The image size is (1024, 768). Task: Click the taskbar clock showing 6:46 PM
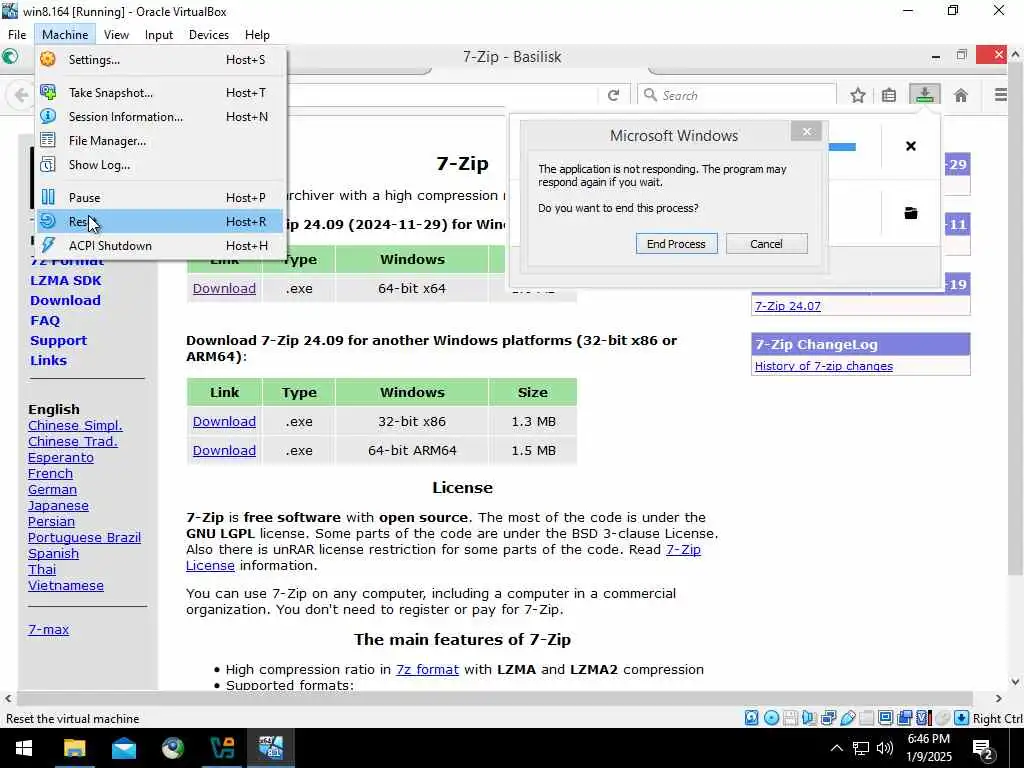click(x=929, y=748)
